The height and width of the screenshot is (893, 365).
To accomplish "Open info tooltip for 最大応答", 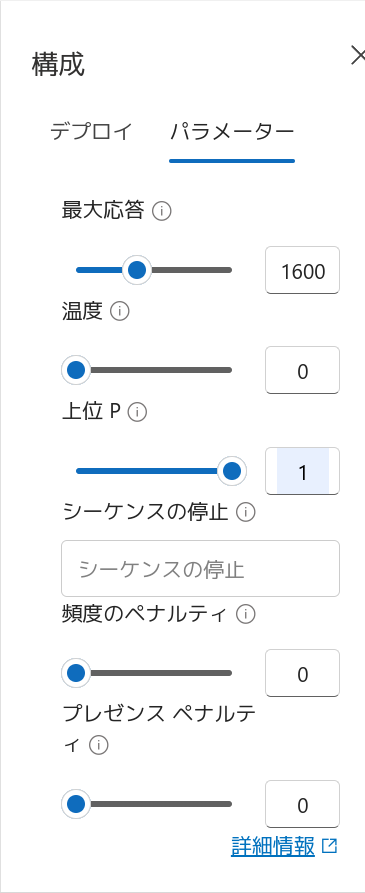I will point(162,212).
